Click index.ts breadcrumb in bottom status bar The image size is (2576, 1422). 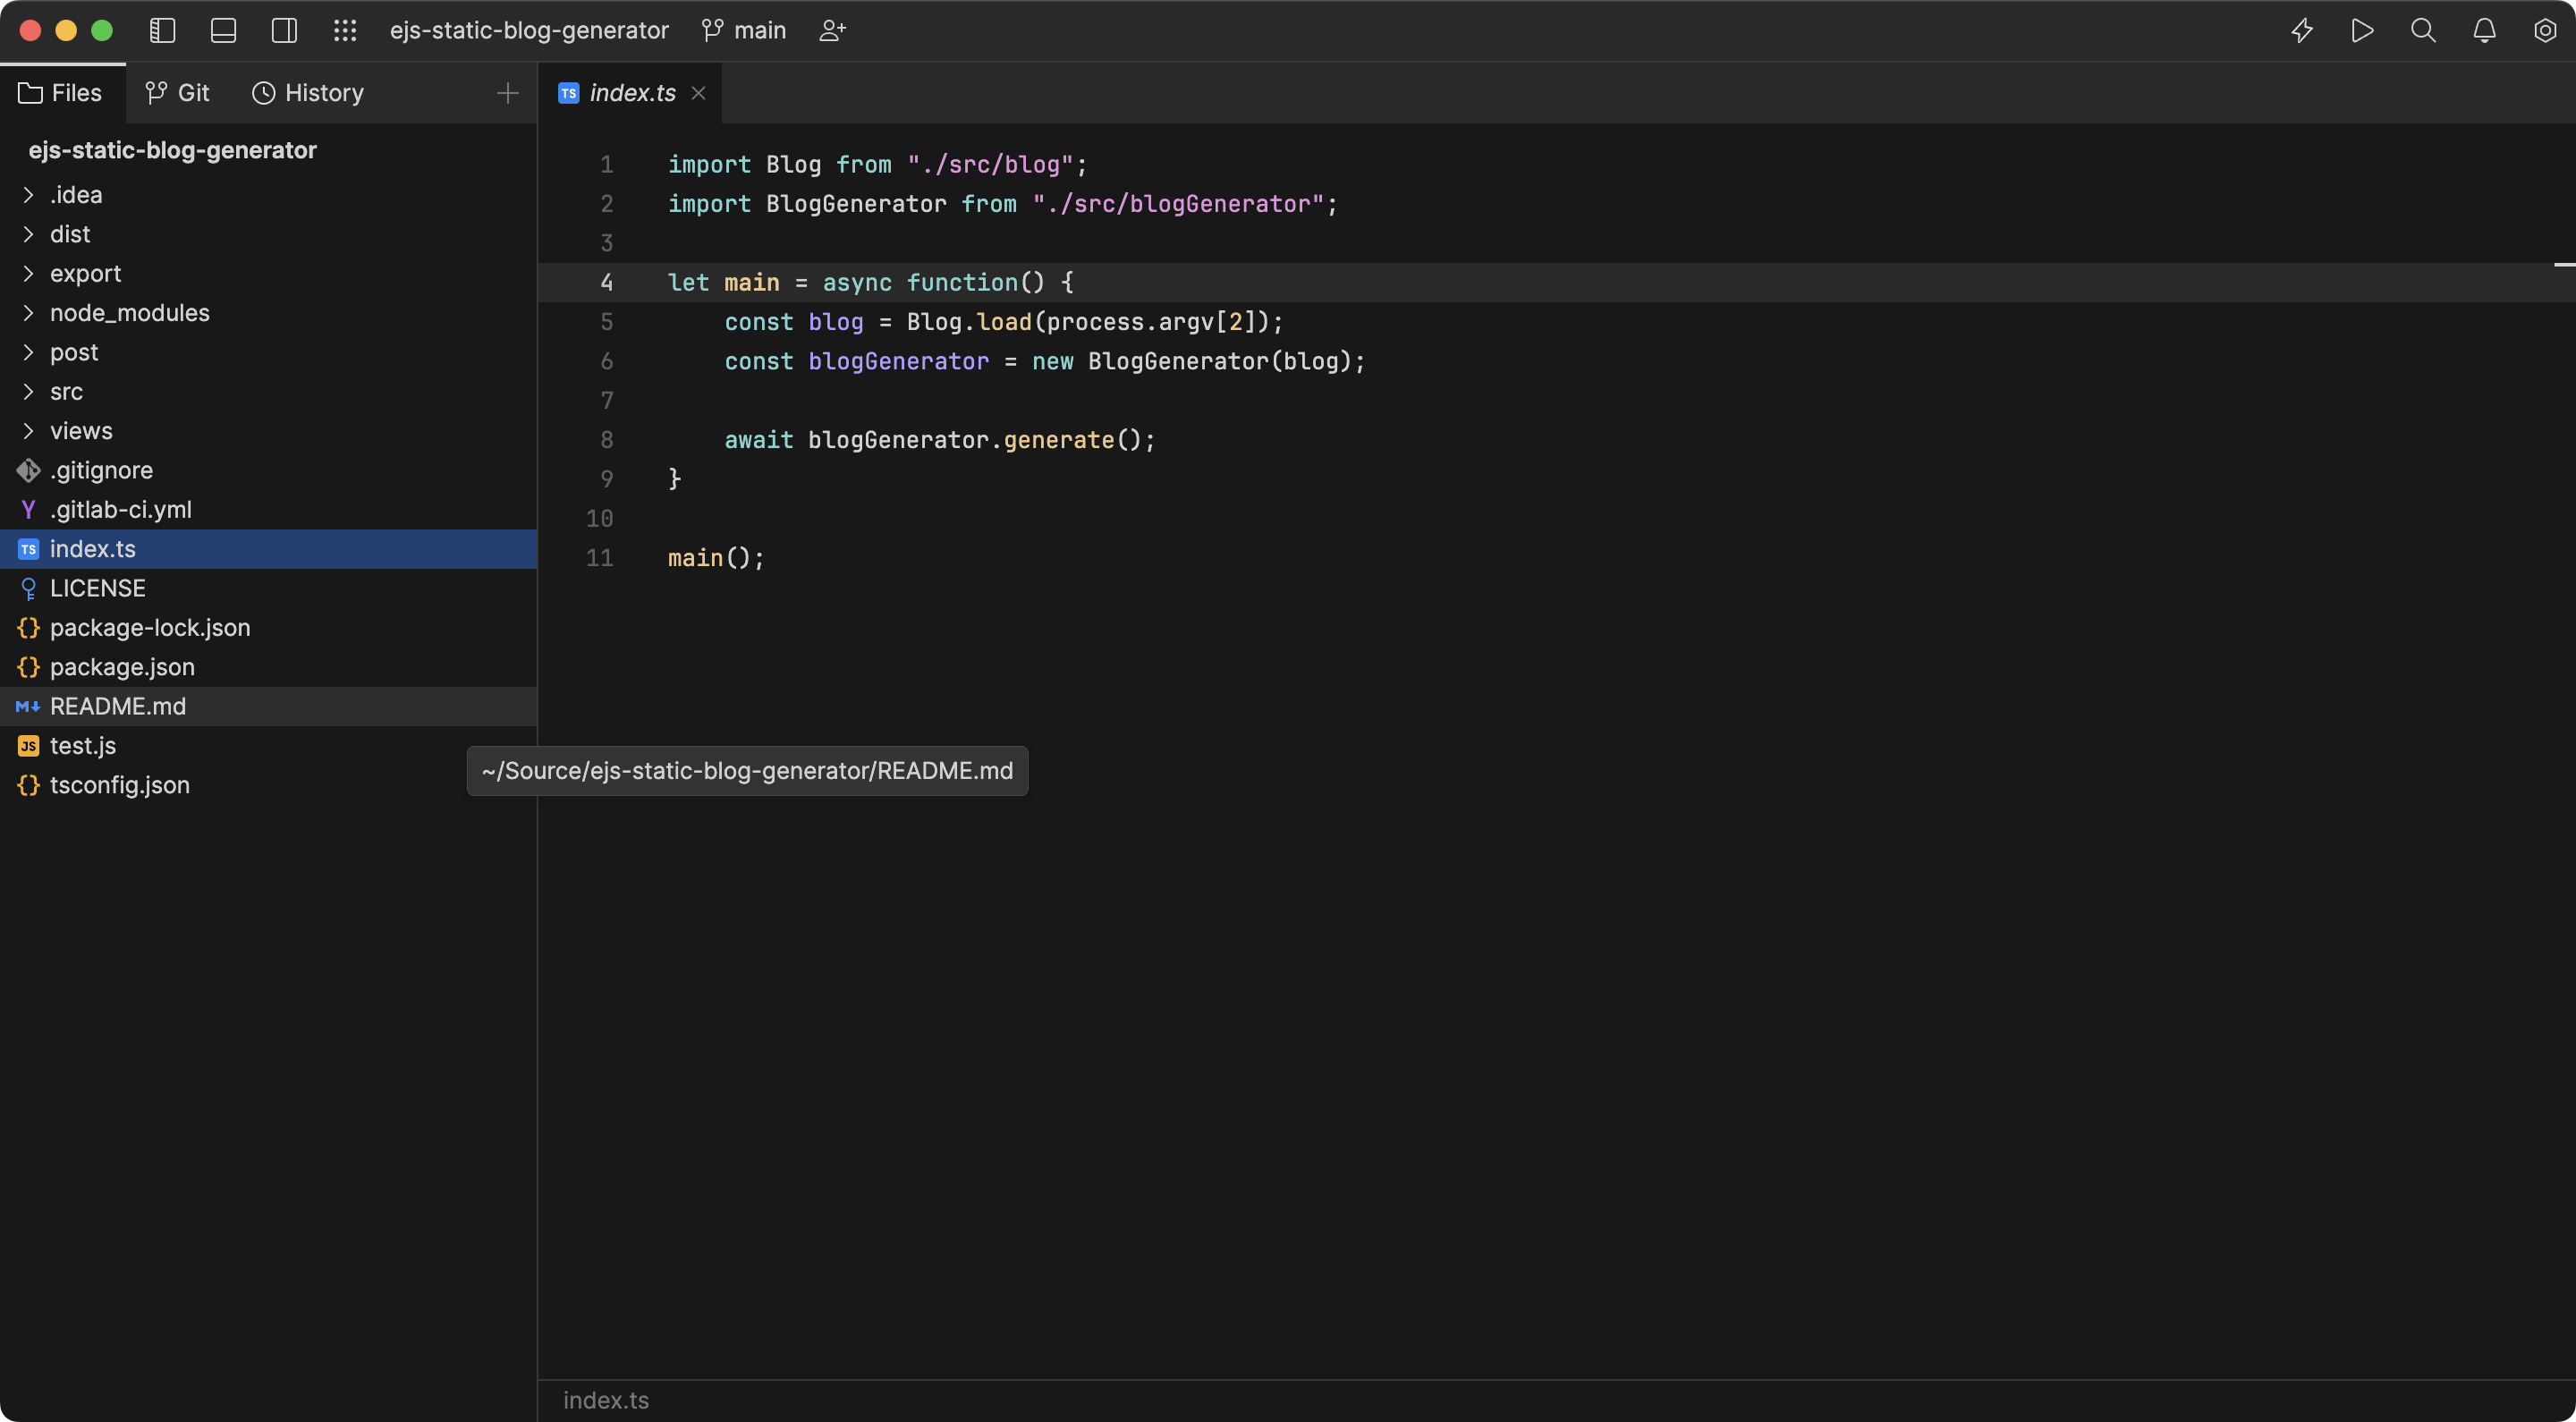pyautogui.click(x=606, y=1400)
